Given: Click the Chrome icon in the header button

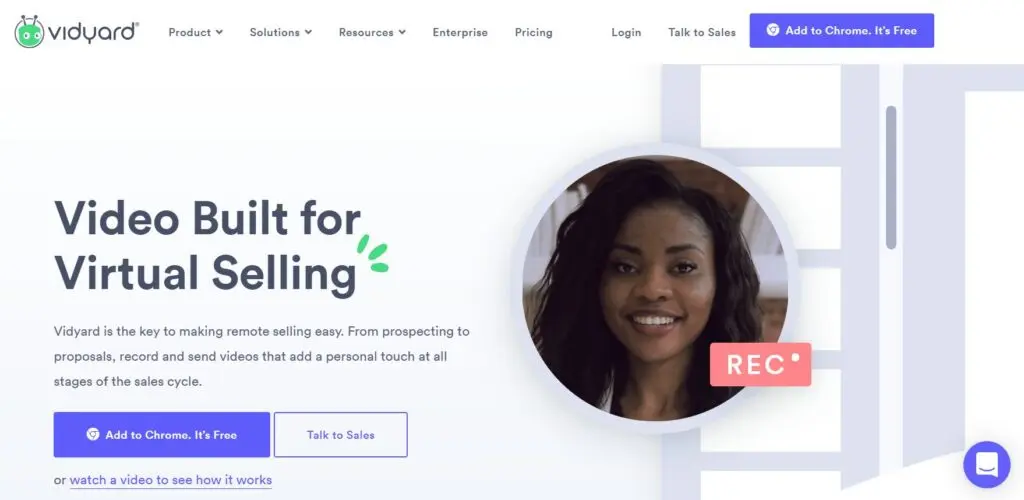Looking at the screenshot, I should pos(773,30).
